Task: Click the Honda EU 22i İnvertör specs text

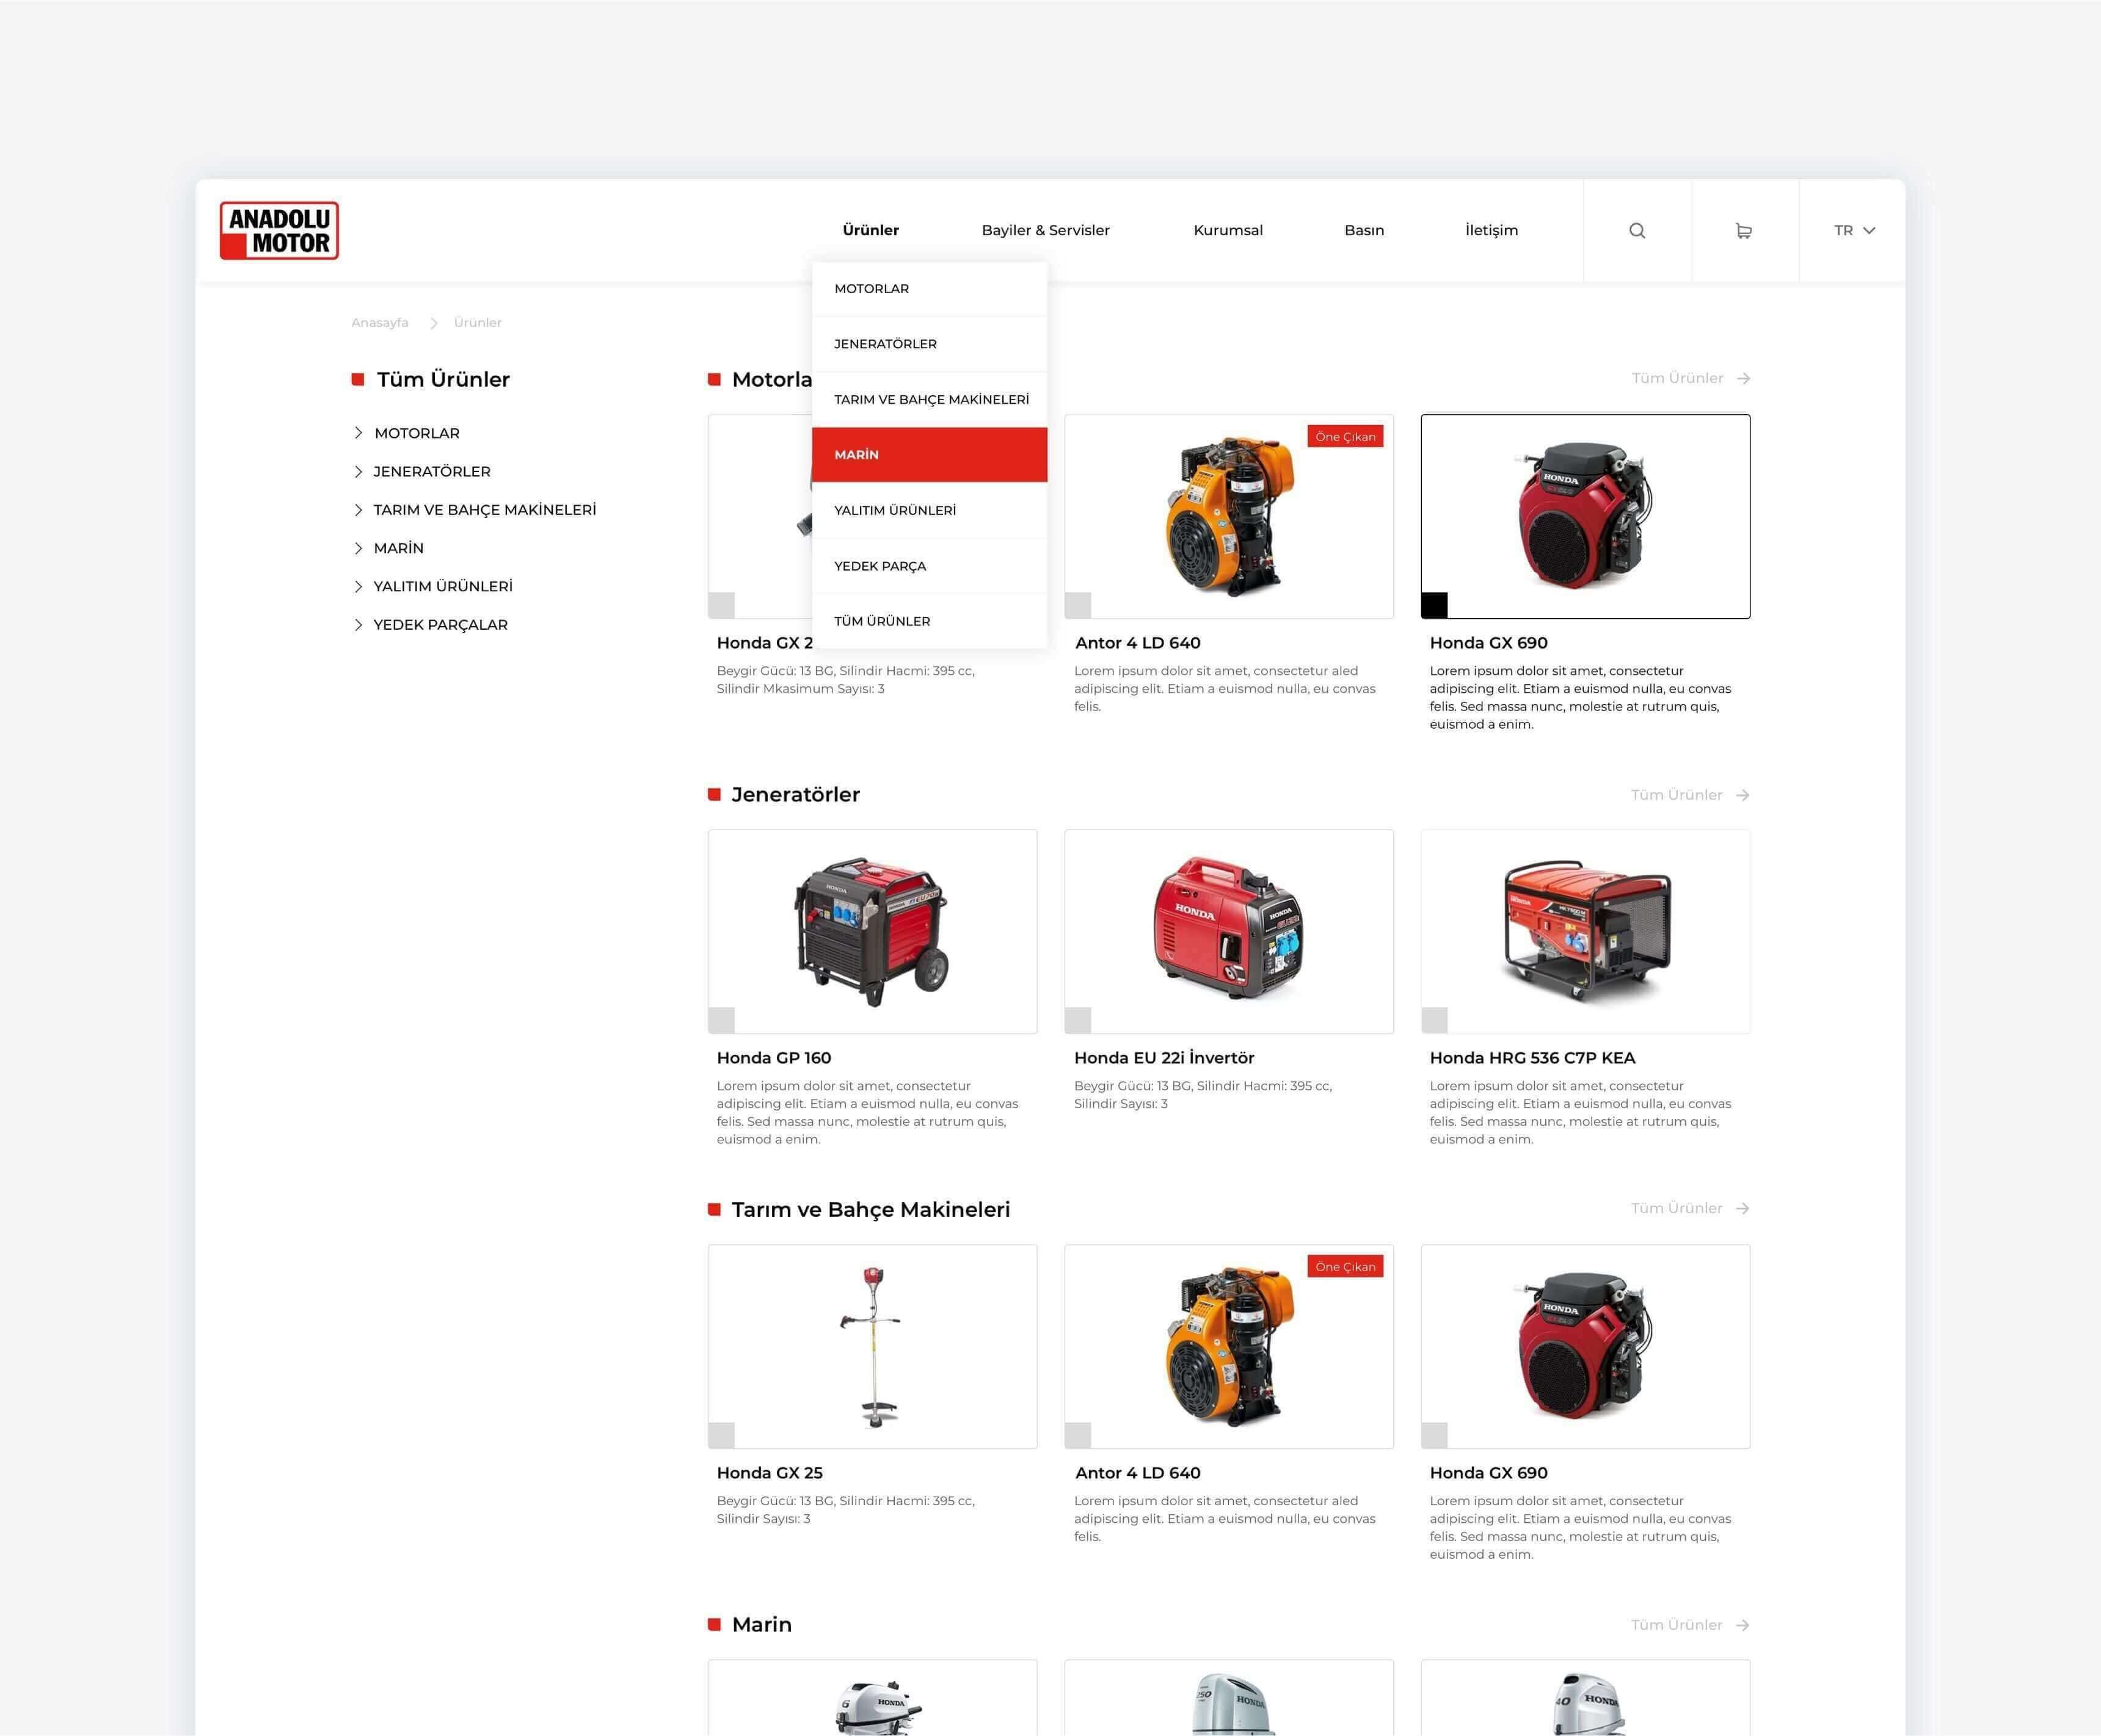Action: (x=1203, y=1095)
